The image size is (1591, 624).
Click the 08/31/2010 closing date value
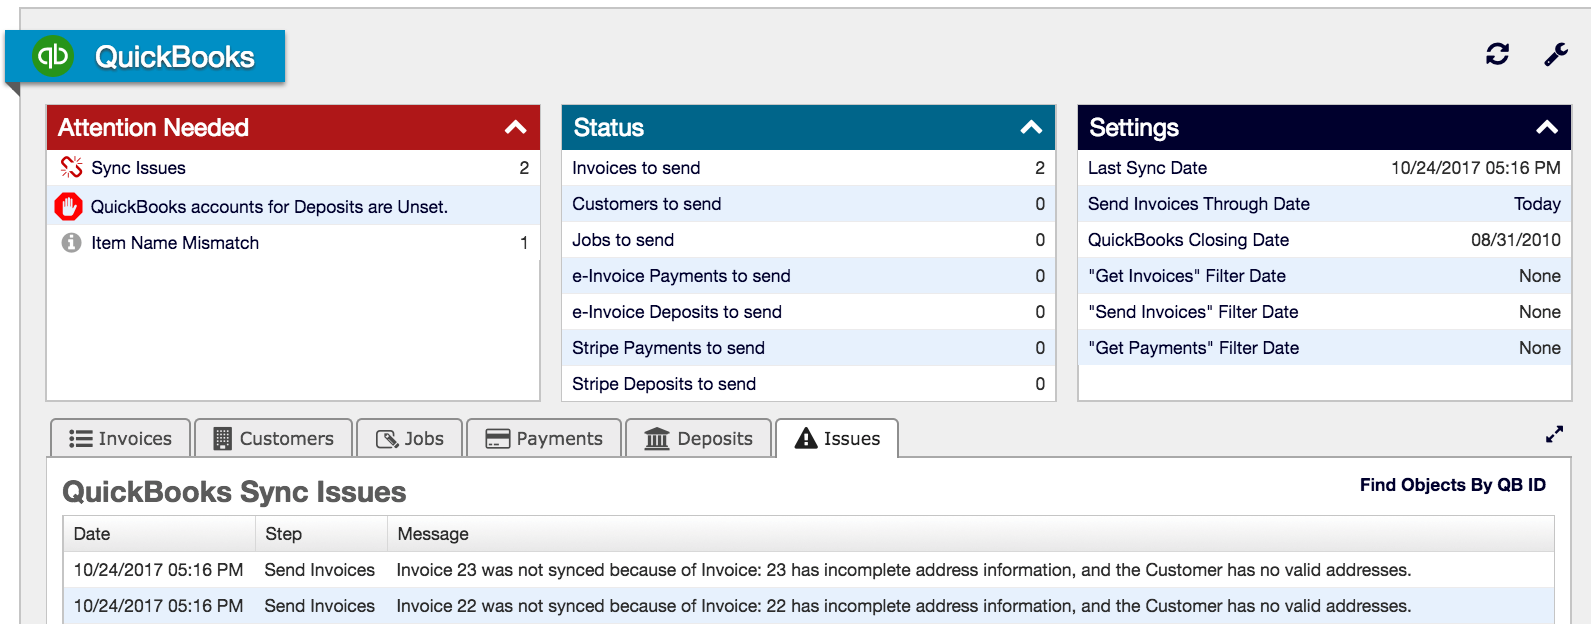(x=1516, y=240)
